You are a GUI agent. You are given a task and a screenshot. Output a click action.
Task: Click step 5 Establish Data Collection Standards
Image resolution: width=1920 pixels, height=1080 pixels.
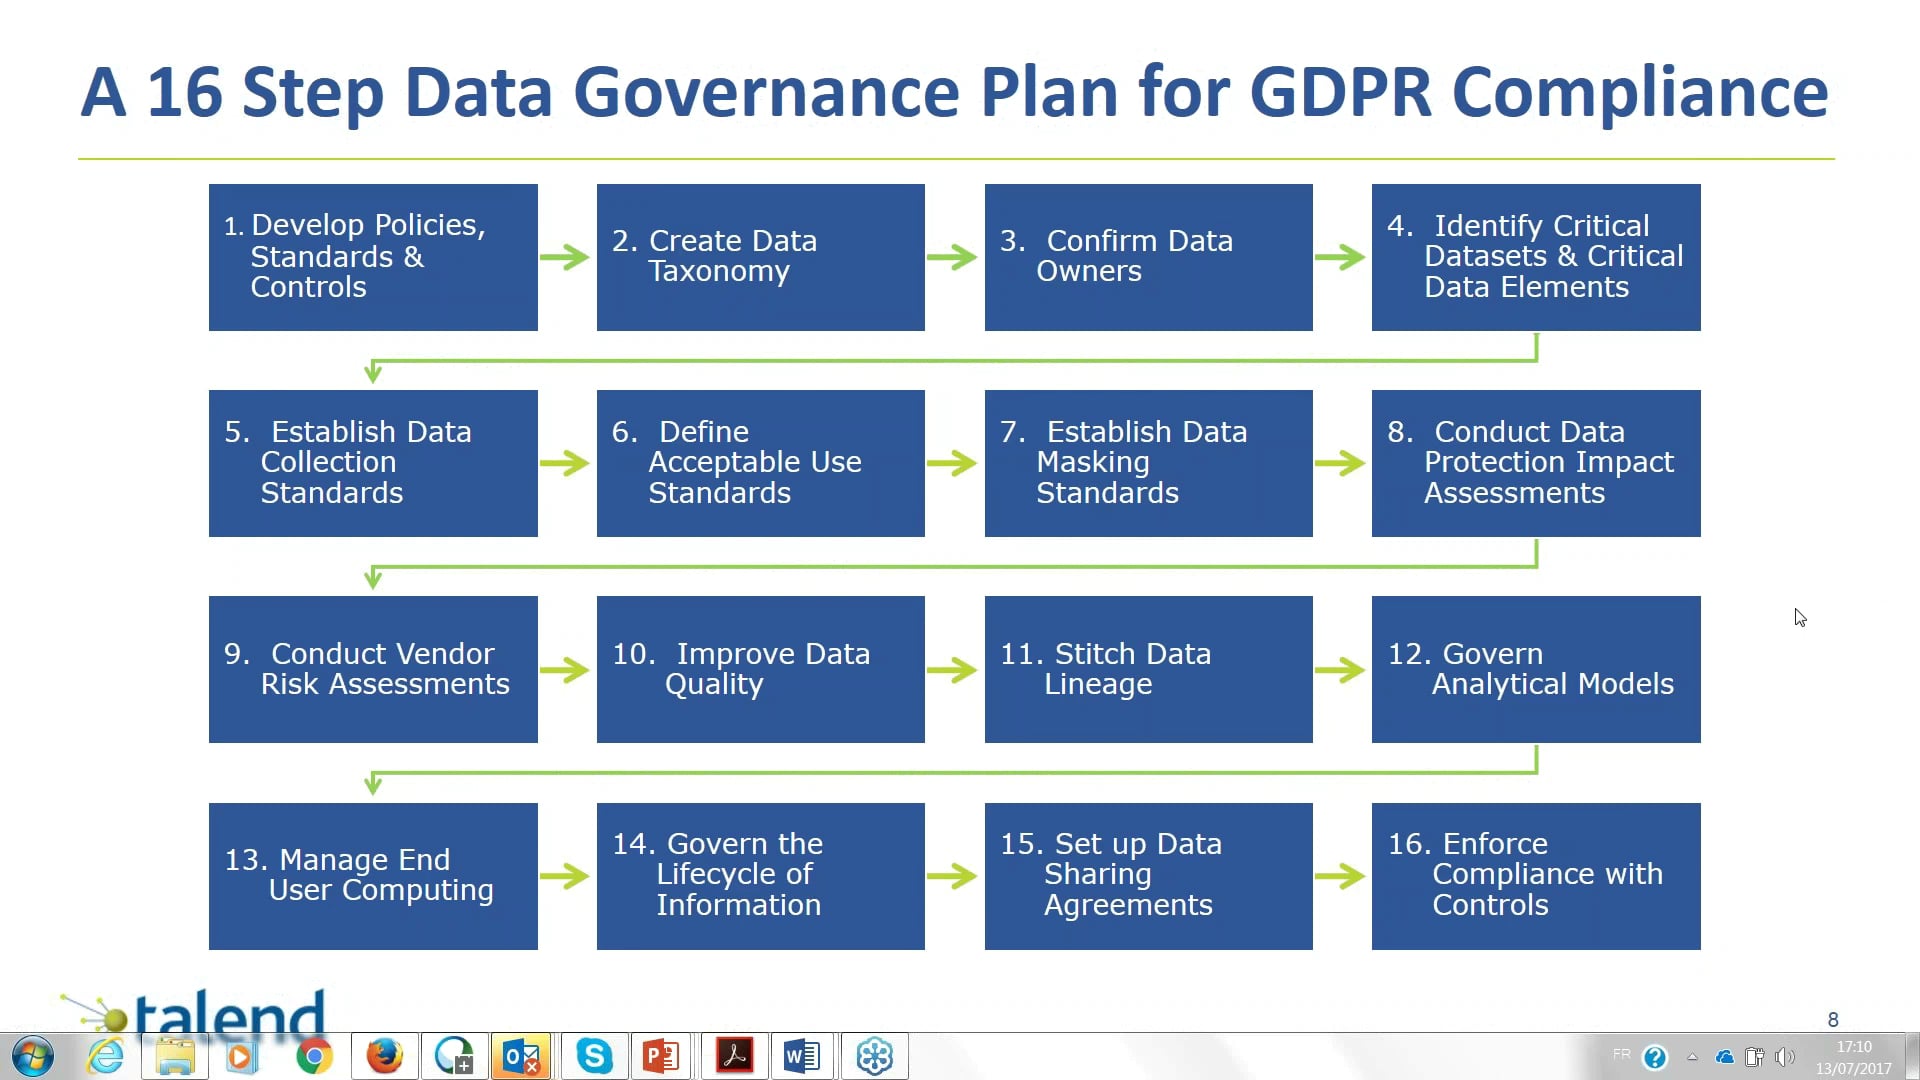(x=373, y=463)
